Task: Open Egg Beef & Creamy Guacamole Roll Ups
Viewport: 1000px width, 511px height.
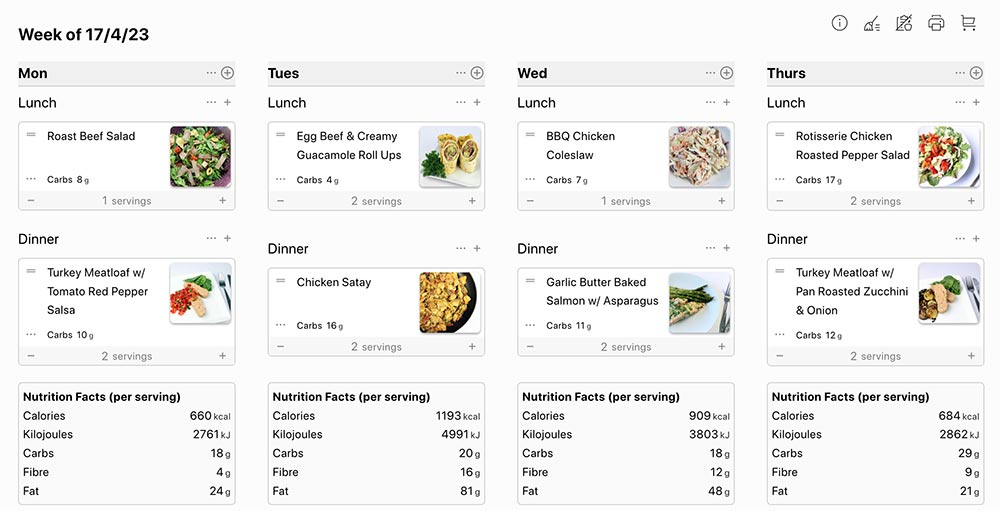Action: coord(349,145)
